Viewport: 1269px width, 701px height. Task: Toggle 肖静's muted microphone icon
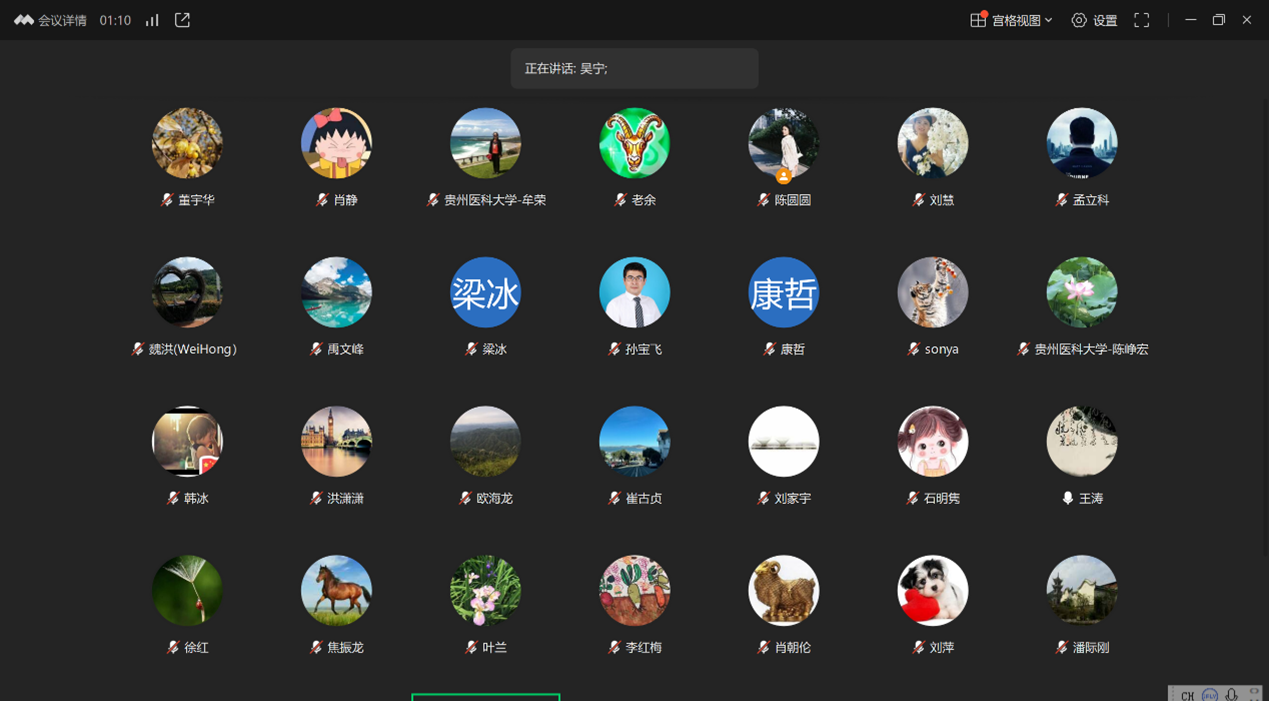(x=322, y=200)
